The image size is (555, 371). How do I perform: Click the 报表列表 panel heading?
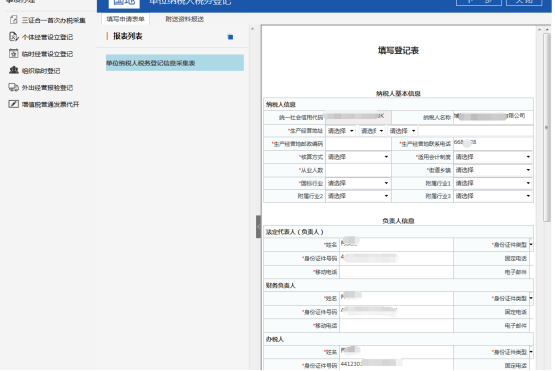pyautogui.click(x=128, y=36)
